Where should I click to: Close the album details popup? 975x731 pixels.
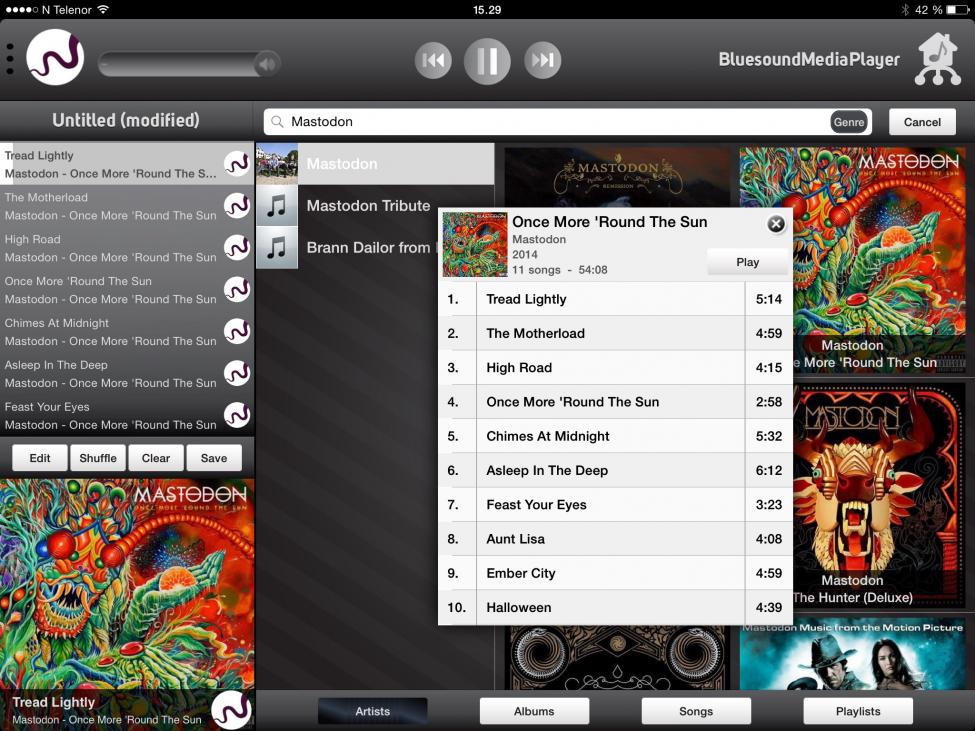(x=776, y=224)
